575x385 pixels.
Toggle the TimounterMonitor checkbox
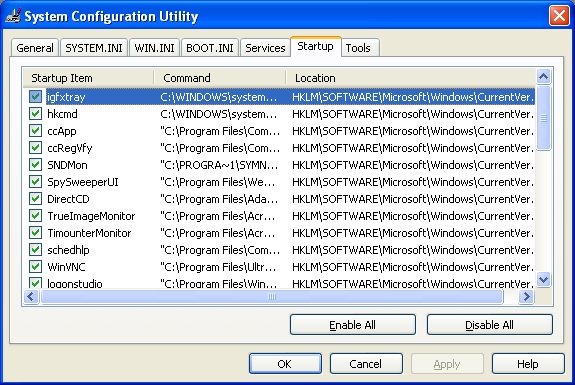[x=35, y=233]
